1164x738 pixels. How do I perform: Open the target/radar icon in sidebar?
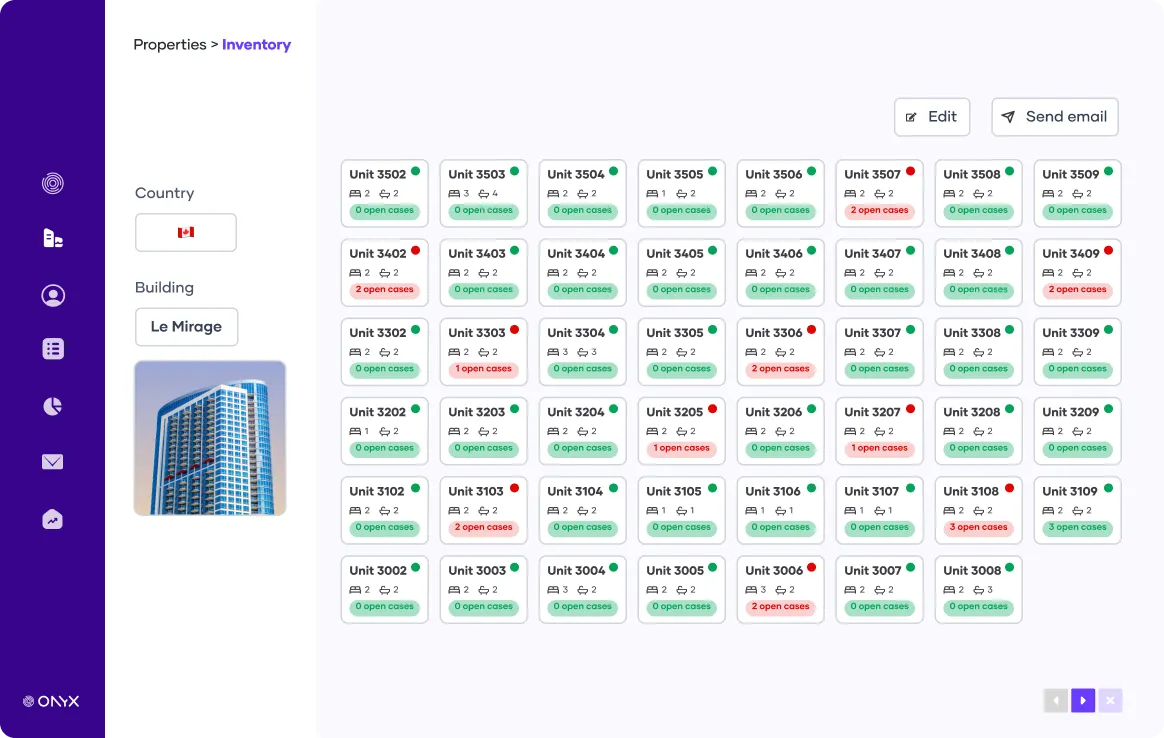52,181
